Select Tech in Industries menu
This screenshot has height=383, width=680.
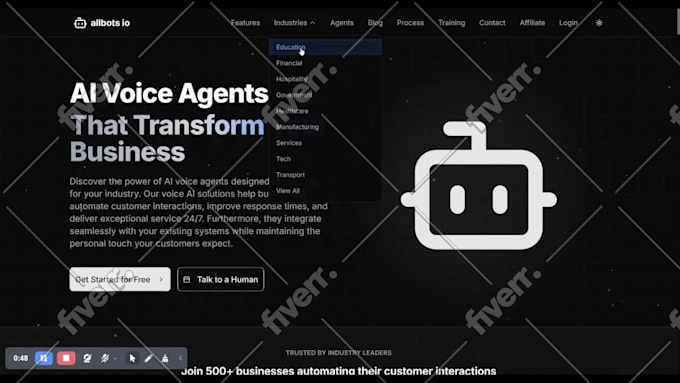pos(325,159)
